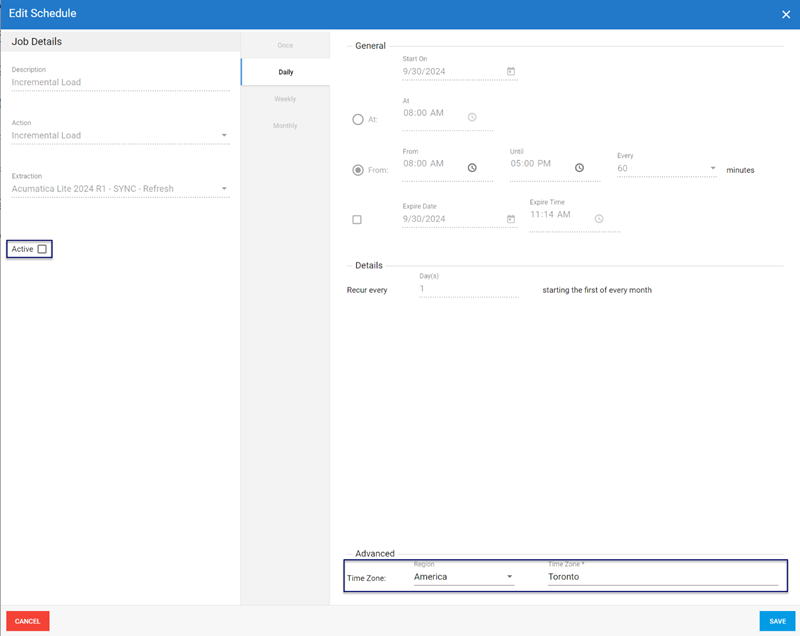Screen dimensions: 800x636
Task: Expand the Extraction selection dropdown
Action: (225, 188)
